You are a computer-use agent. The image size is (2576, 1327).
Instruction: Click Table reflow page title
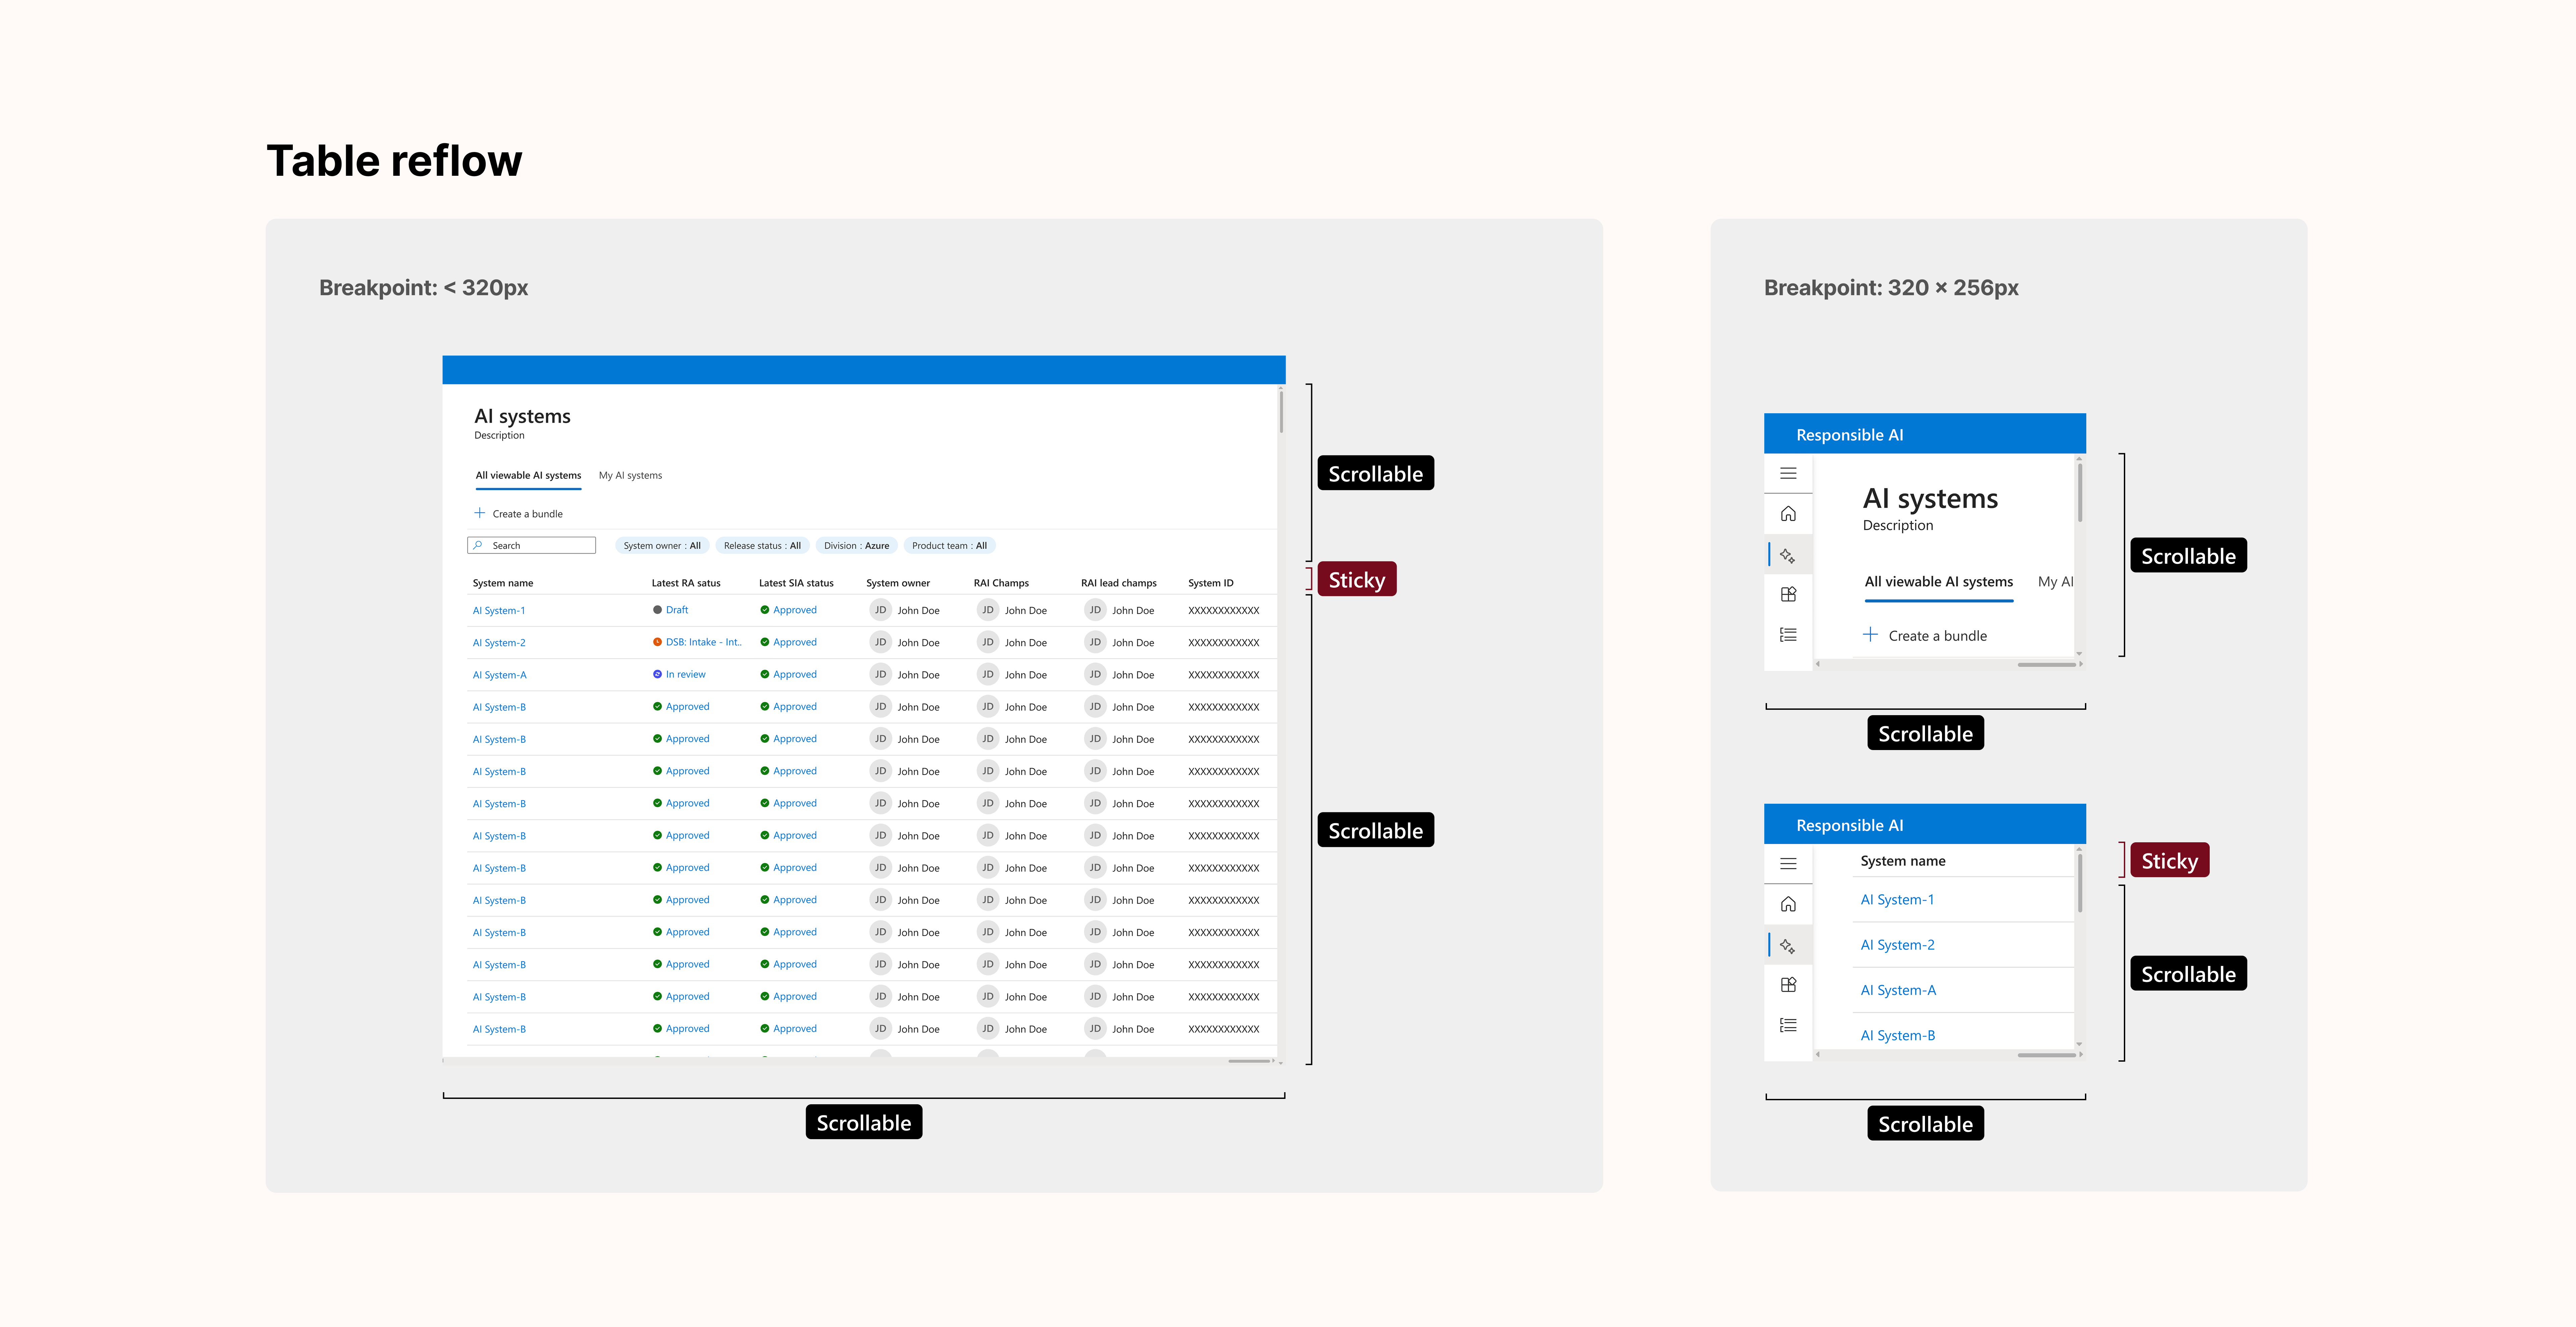coord(394,161)
